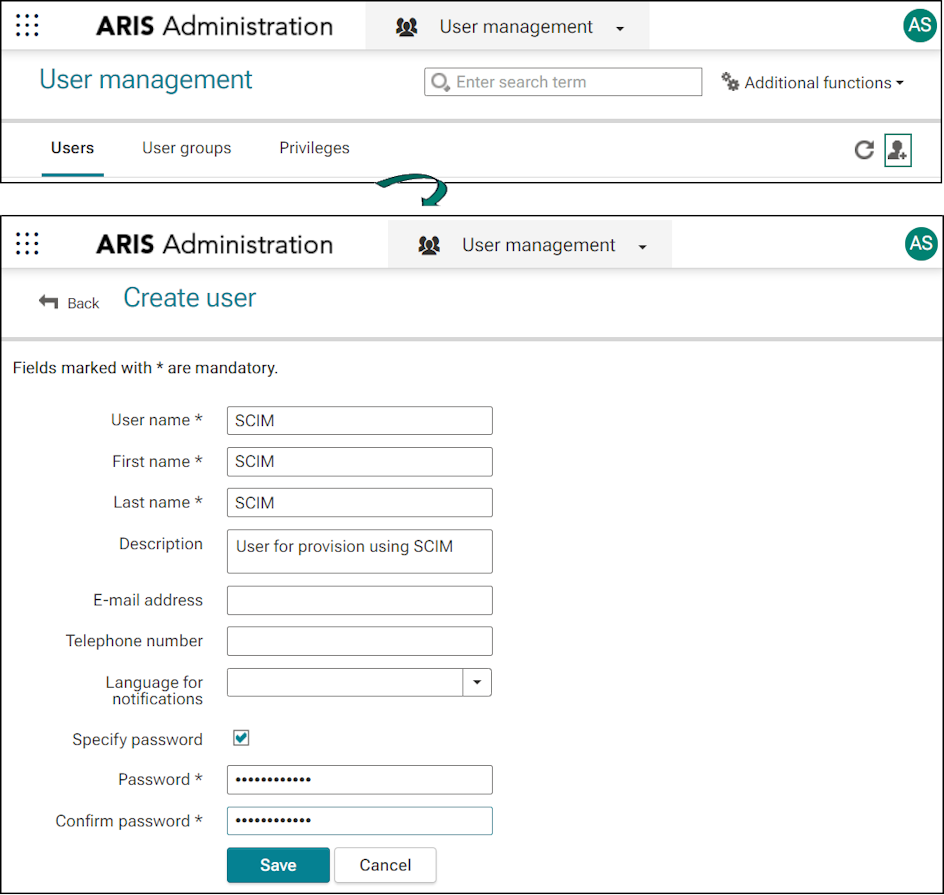This screenshot has height=895, width=944.
Task: Click the AS user avatar in the top panel
Action: [919, 25]
